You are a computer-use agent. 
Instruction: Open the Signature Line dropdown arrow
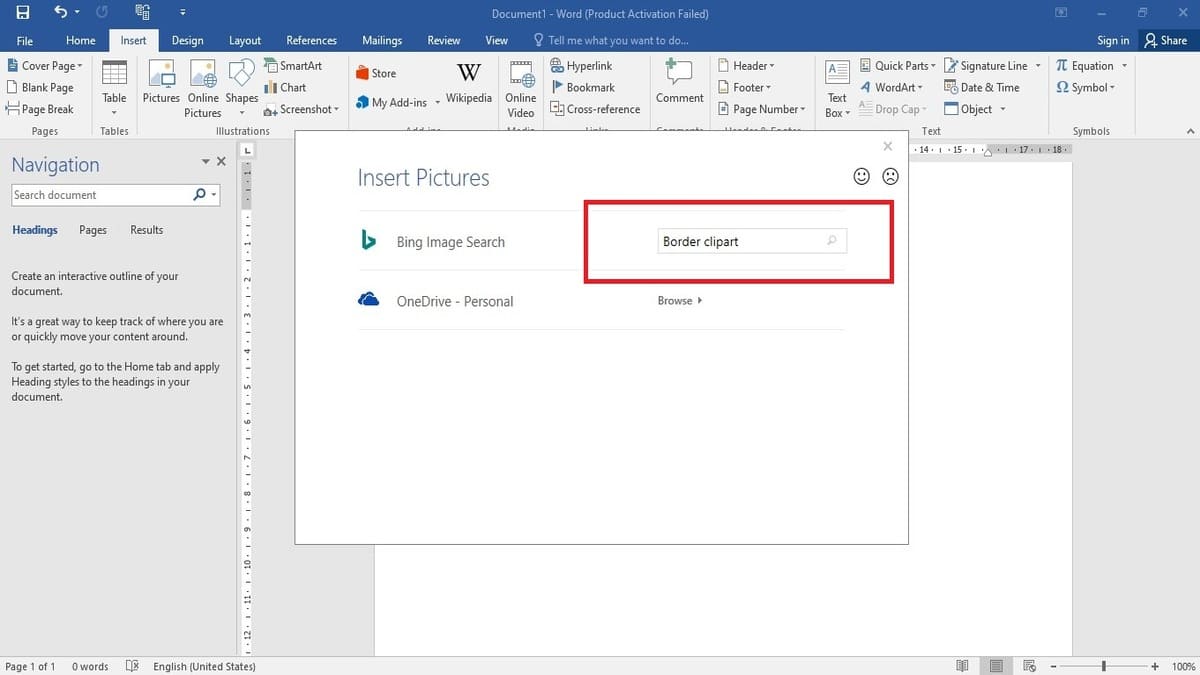pyautogui.click(x=1038, y=65)
